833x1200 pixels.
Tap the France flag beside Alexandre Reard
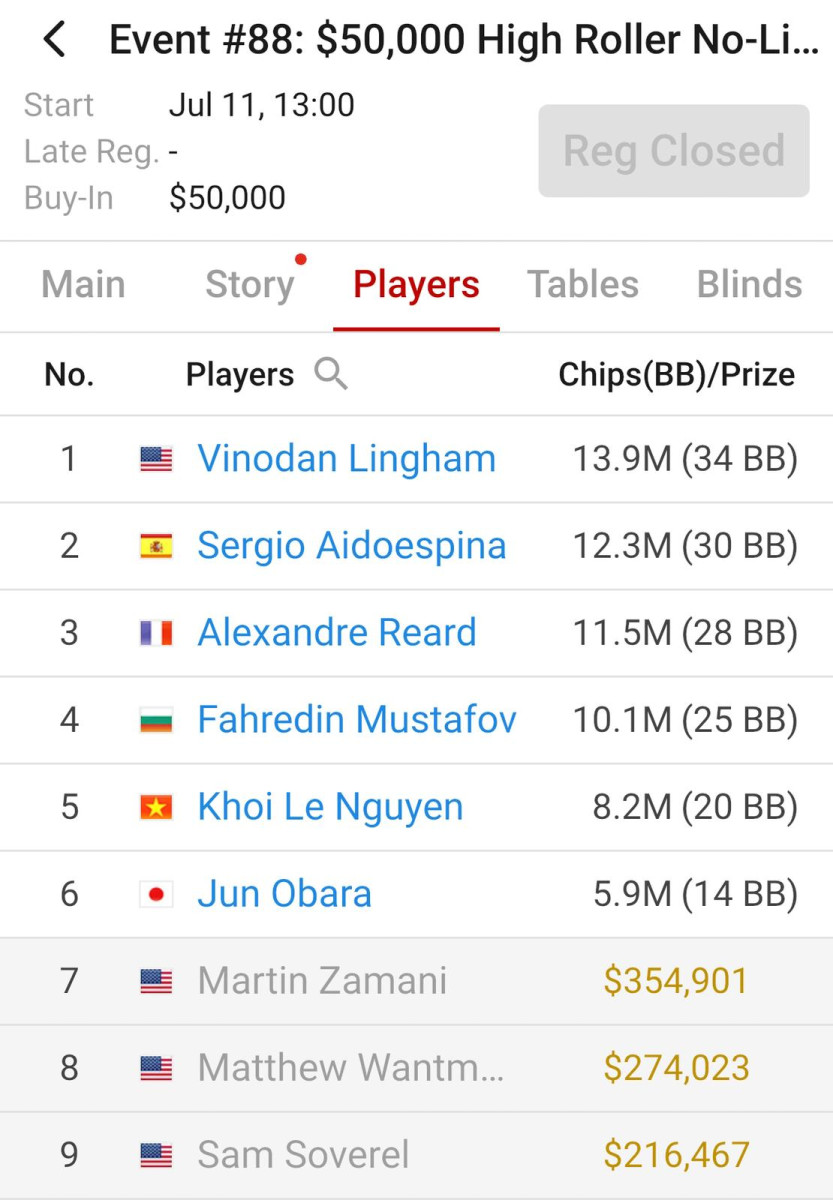156,633
